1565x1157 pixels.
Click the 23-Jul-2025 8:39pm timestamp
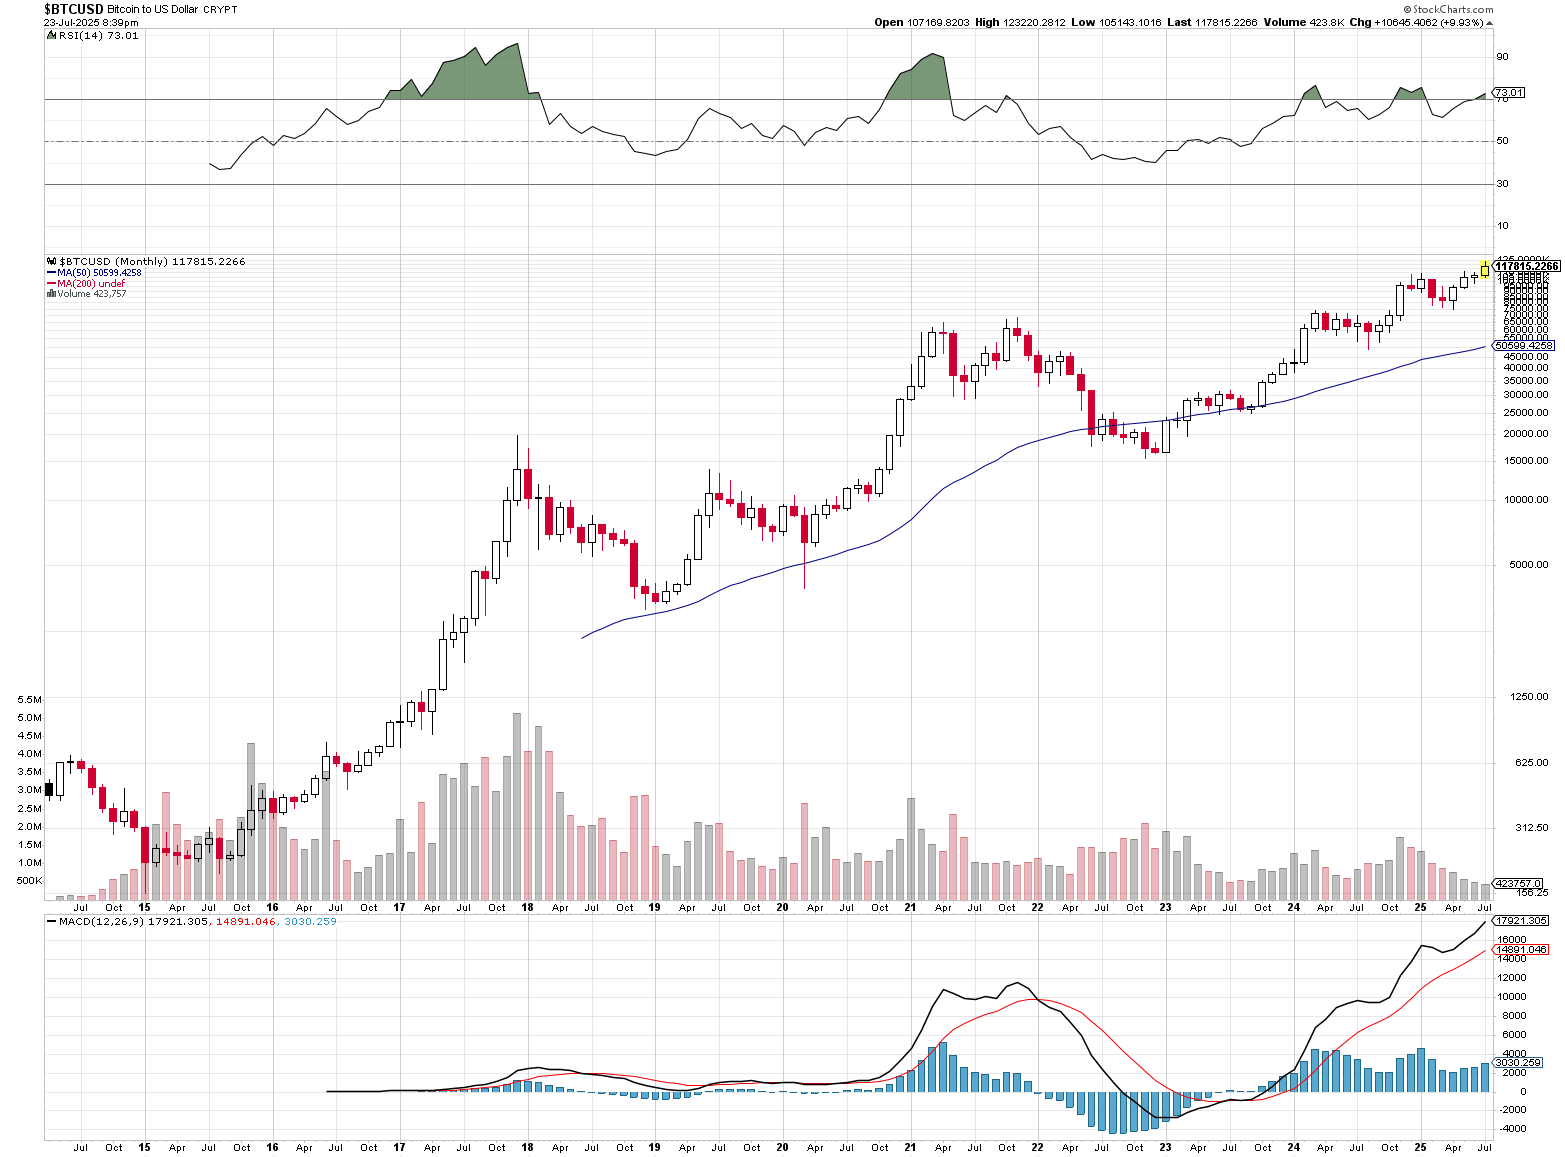click(91, 22)
